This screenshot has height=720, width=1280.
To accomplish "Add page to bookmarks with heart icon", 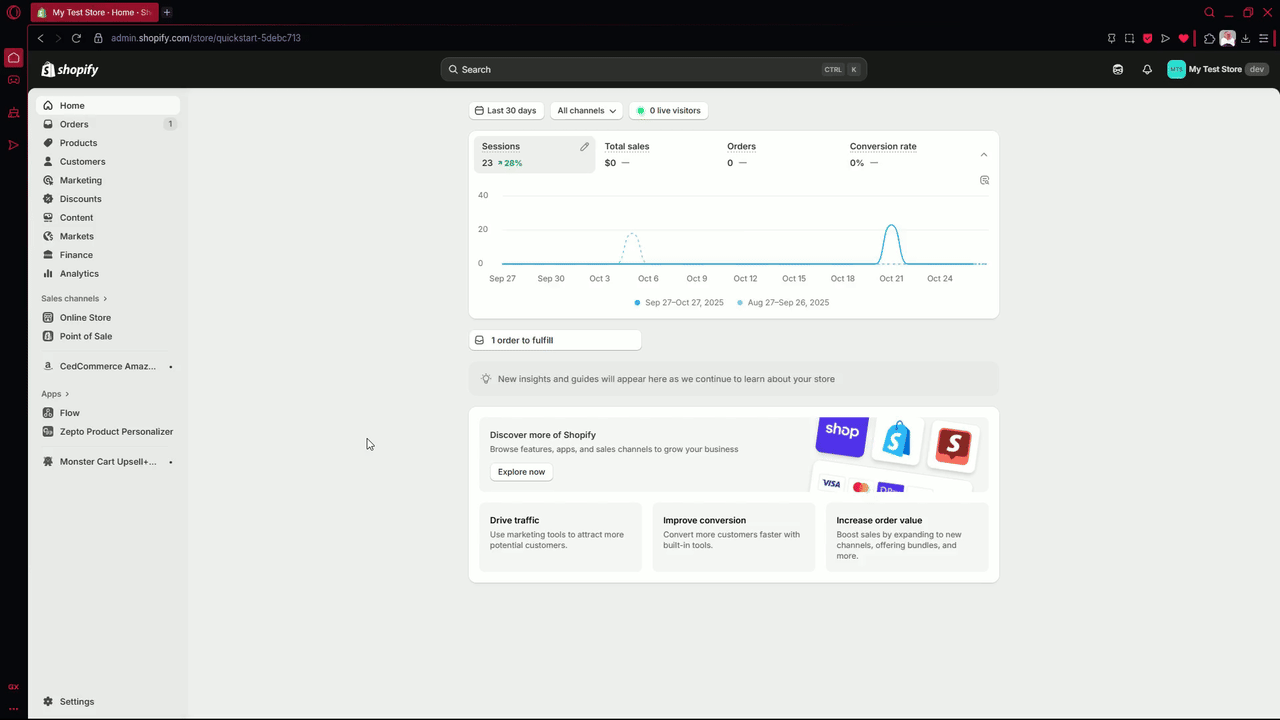I will coord(1183,38).
